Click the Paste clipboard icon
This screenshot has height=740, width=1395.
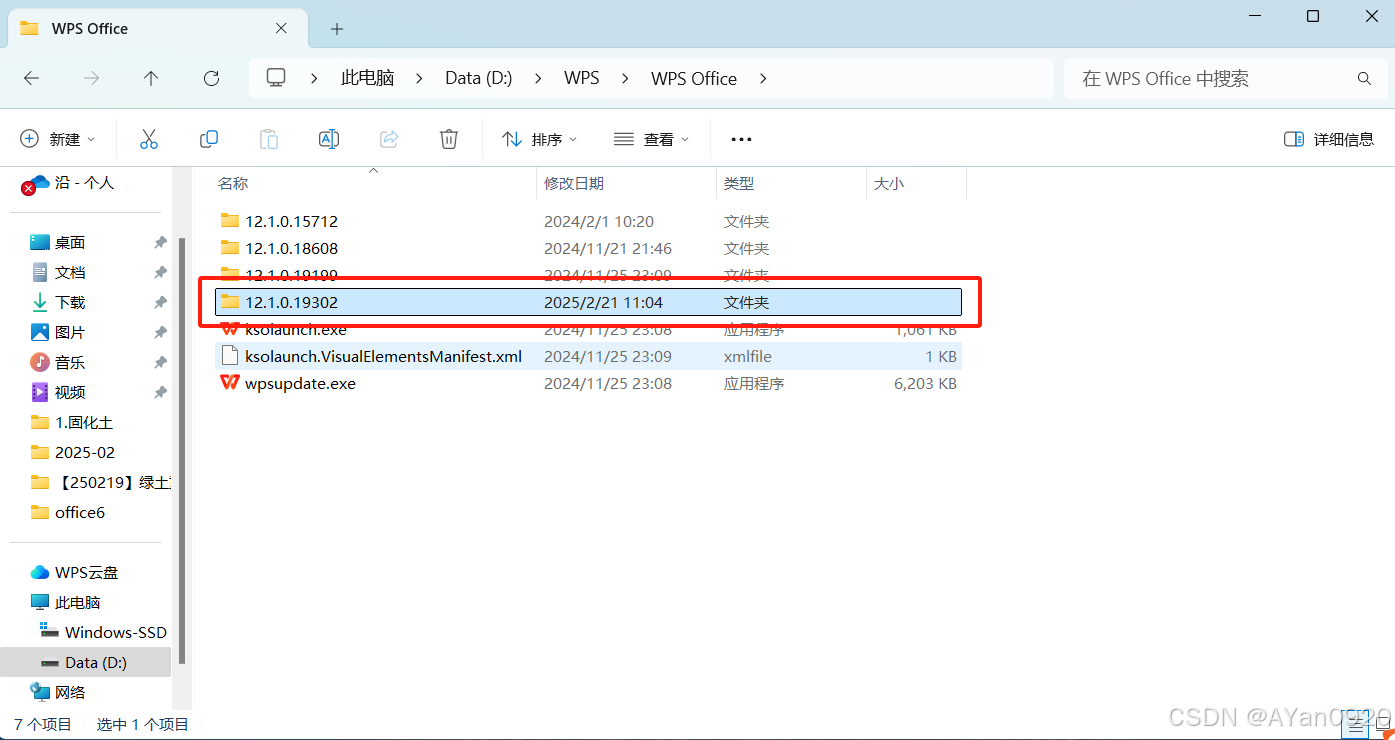(x=269, y=139)
